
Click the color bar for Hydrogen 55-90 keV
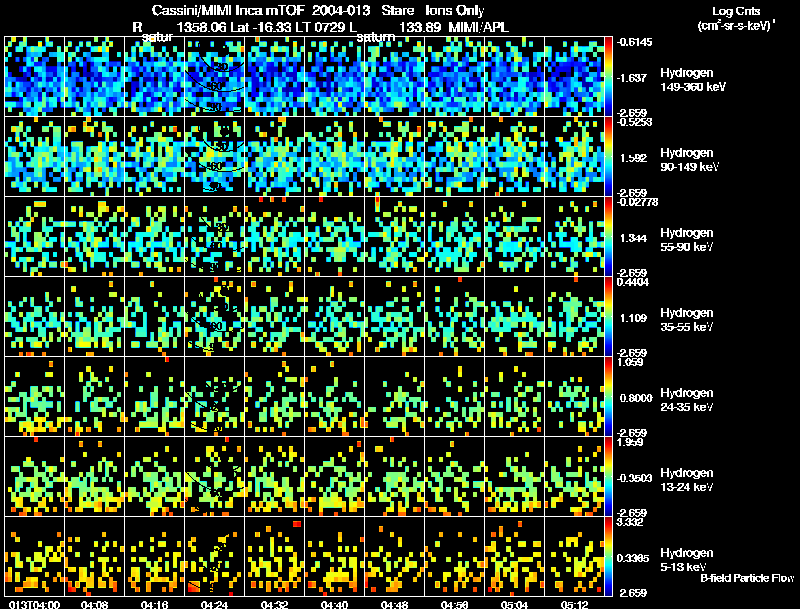(x=608, y=236)
